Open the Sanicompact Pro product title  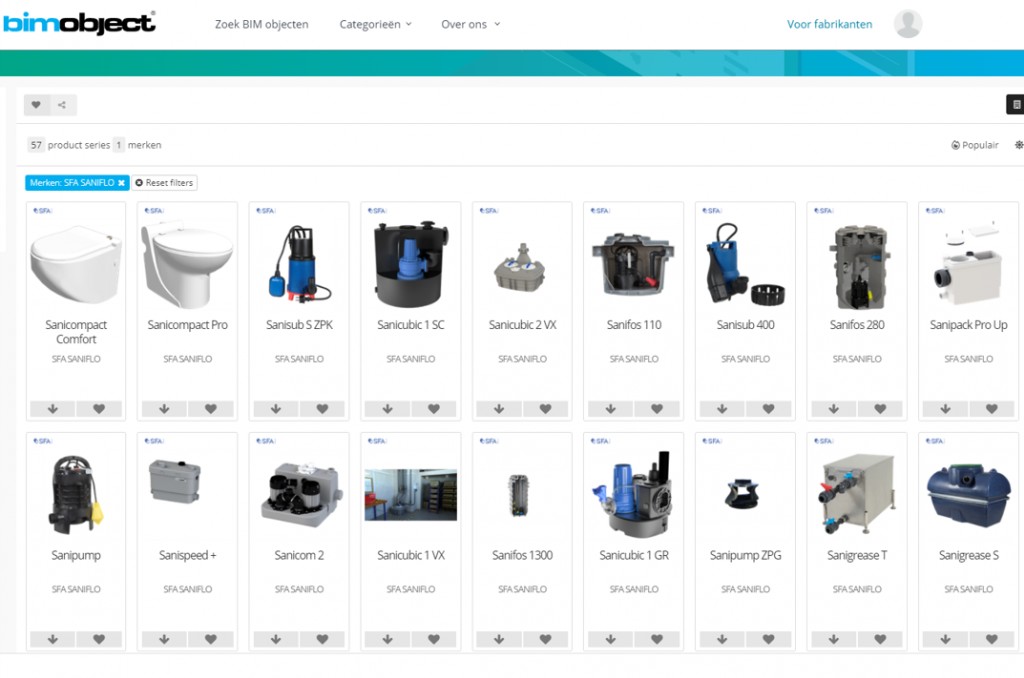[187, 325]
